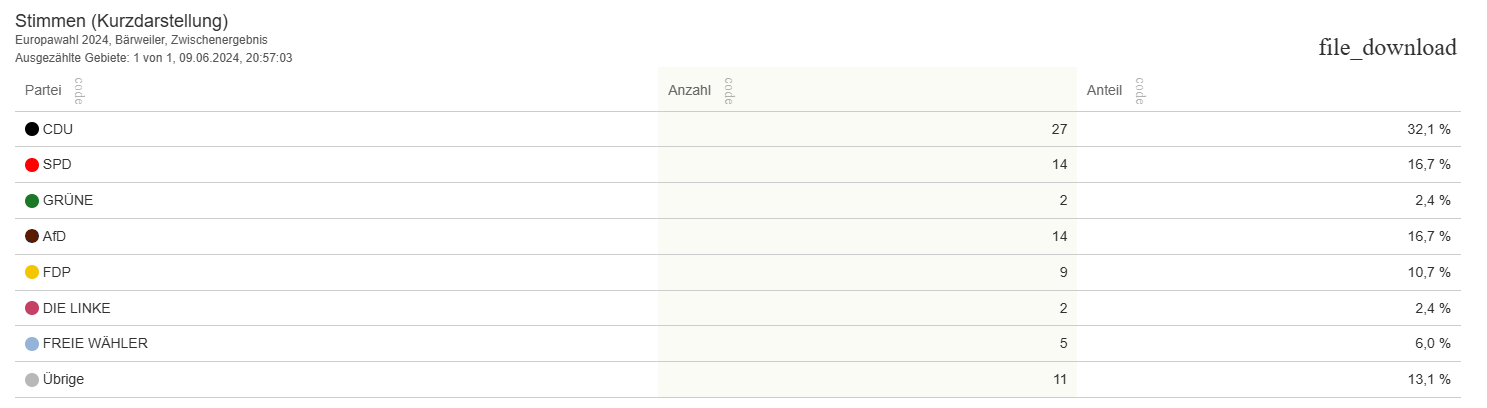Image resolution: width=1487 pixels, height=408 pixels.
Task: Click the brown AfD color dot
Action: pos(32,237)
